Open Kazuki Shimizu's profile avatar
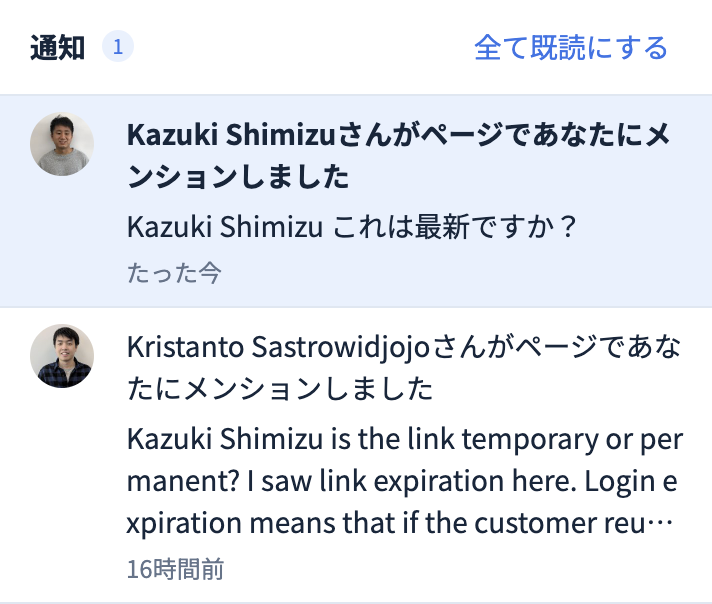Image resolution: width=712 pixels, height=604 pixels. click(62, 144)
